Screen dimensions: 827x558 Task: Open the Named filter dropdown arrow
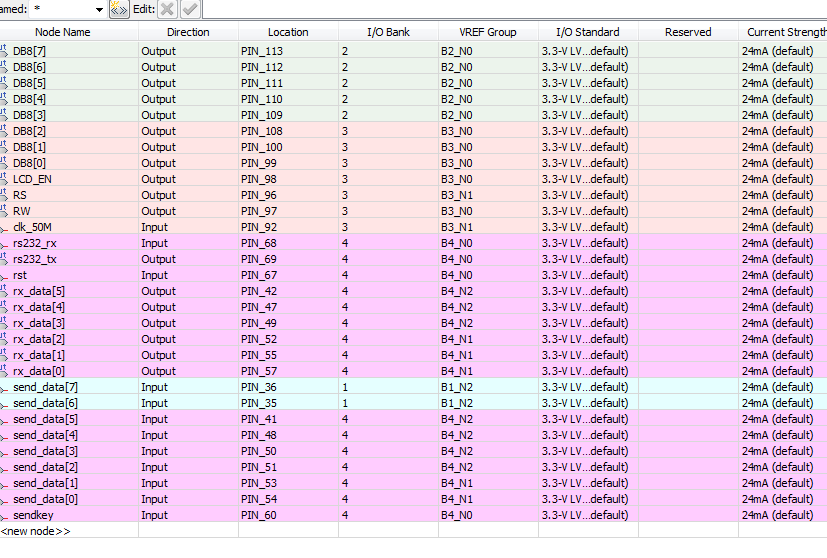pyautogui.click(x=99, y=9)
